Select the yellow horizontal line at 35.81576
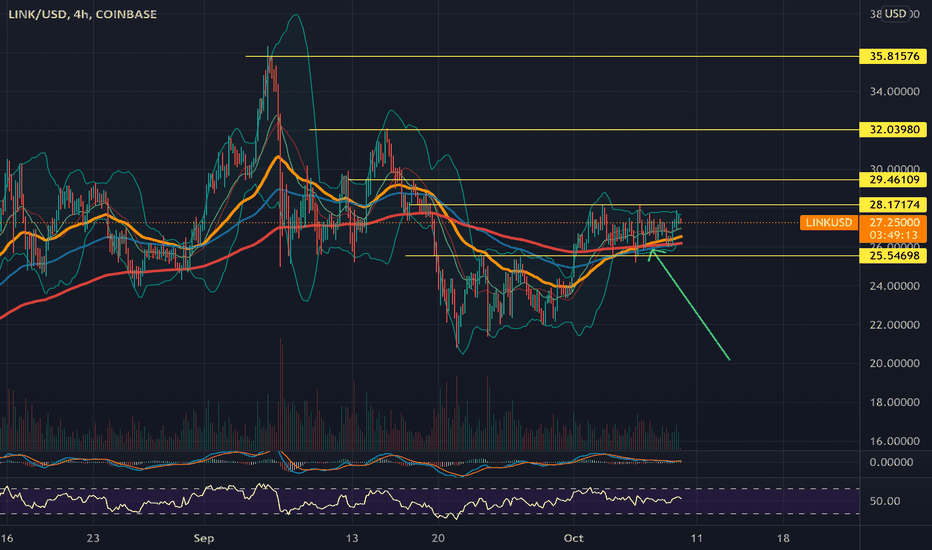 (x=553, y=56)
